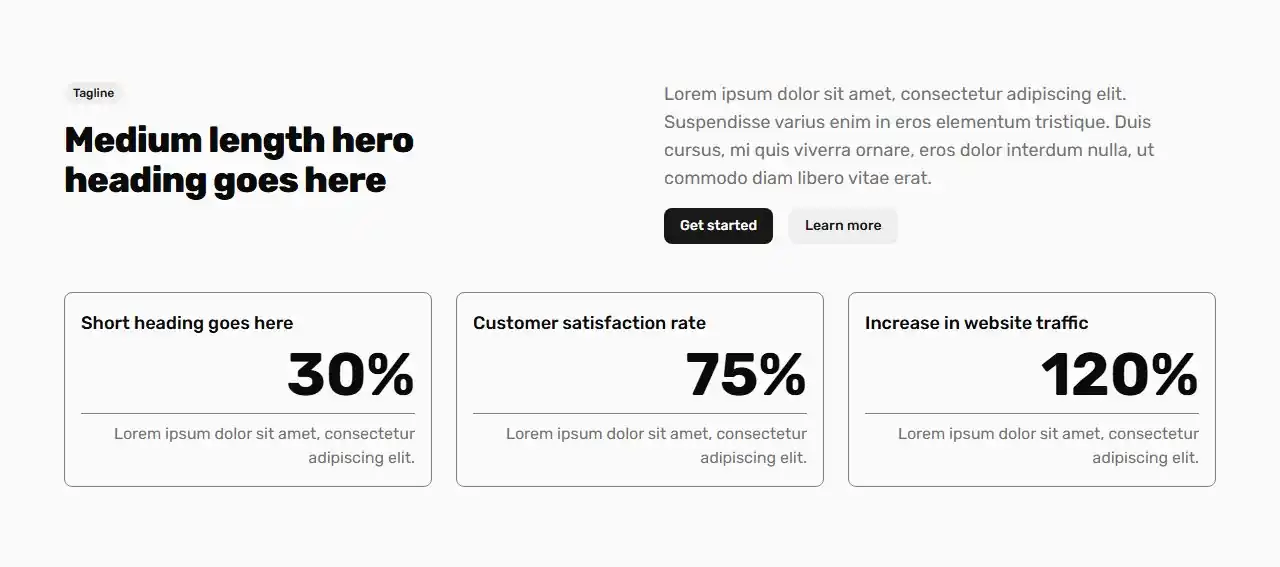
Task: Click the Medium length hero heading
Action: click(239, 160)
